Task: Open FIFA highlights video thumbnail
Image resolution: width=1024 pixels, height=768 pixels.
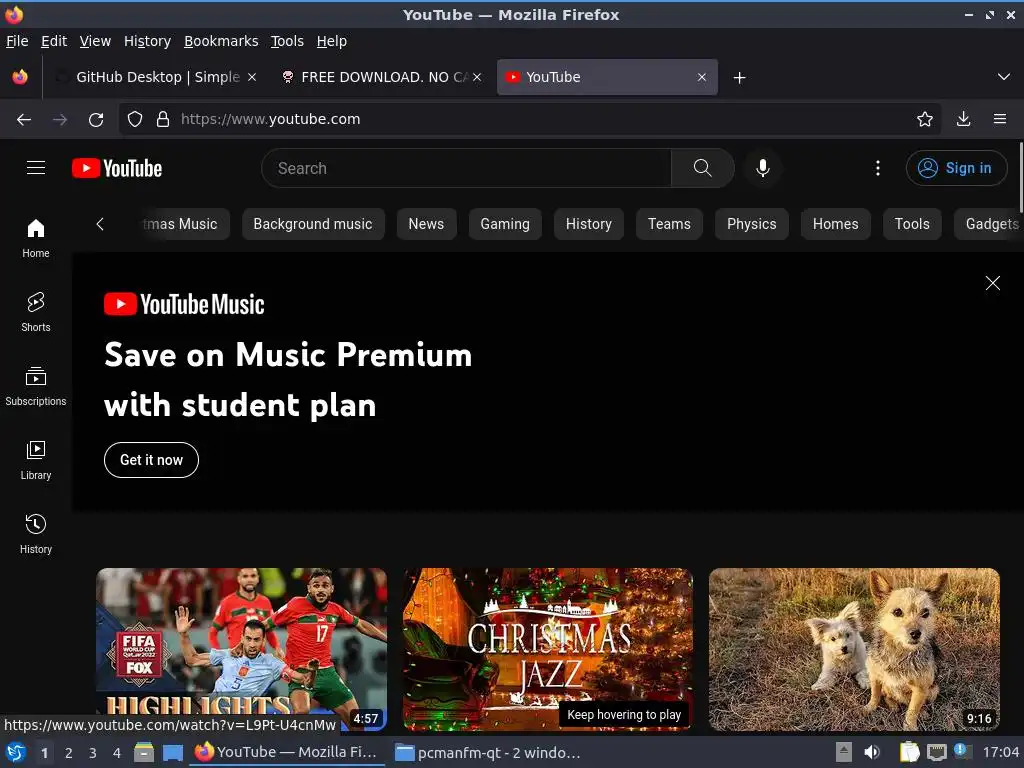Action: click(x=241, y=648)
